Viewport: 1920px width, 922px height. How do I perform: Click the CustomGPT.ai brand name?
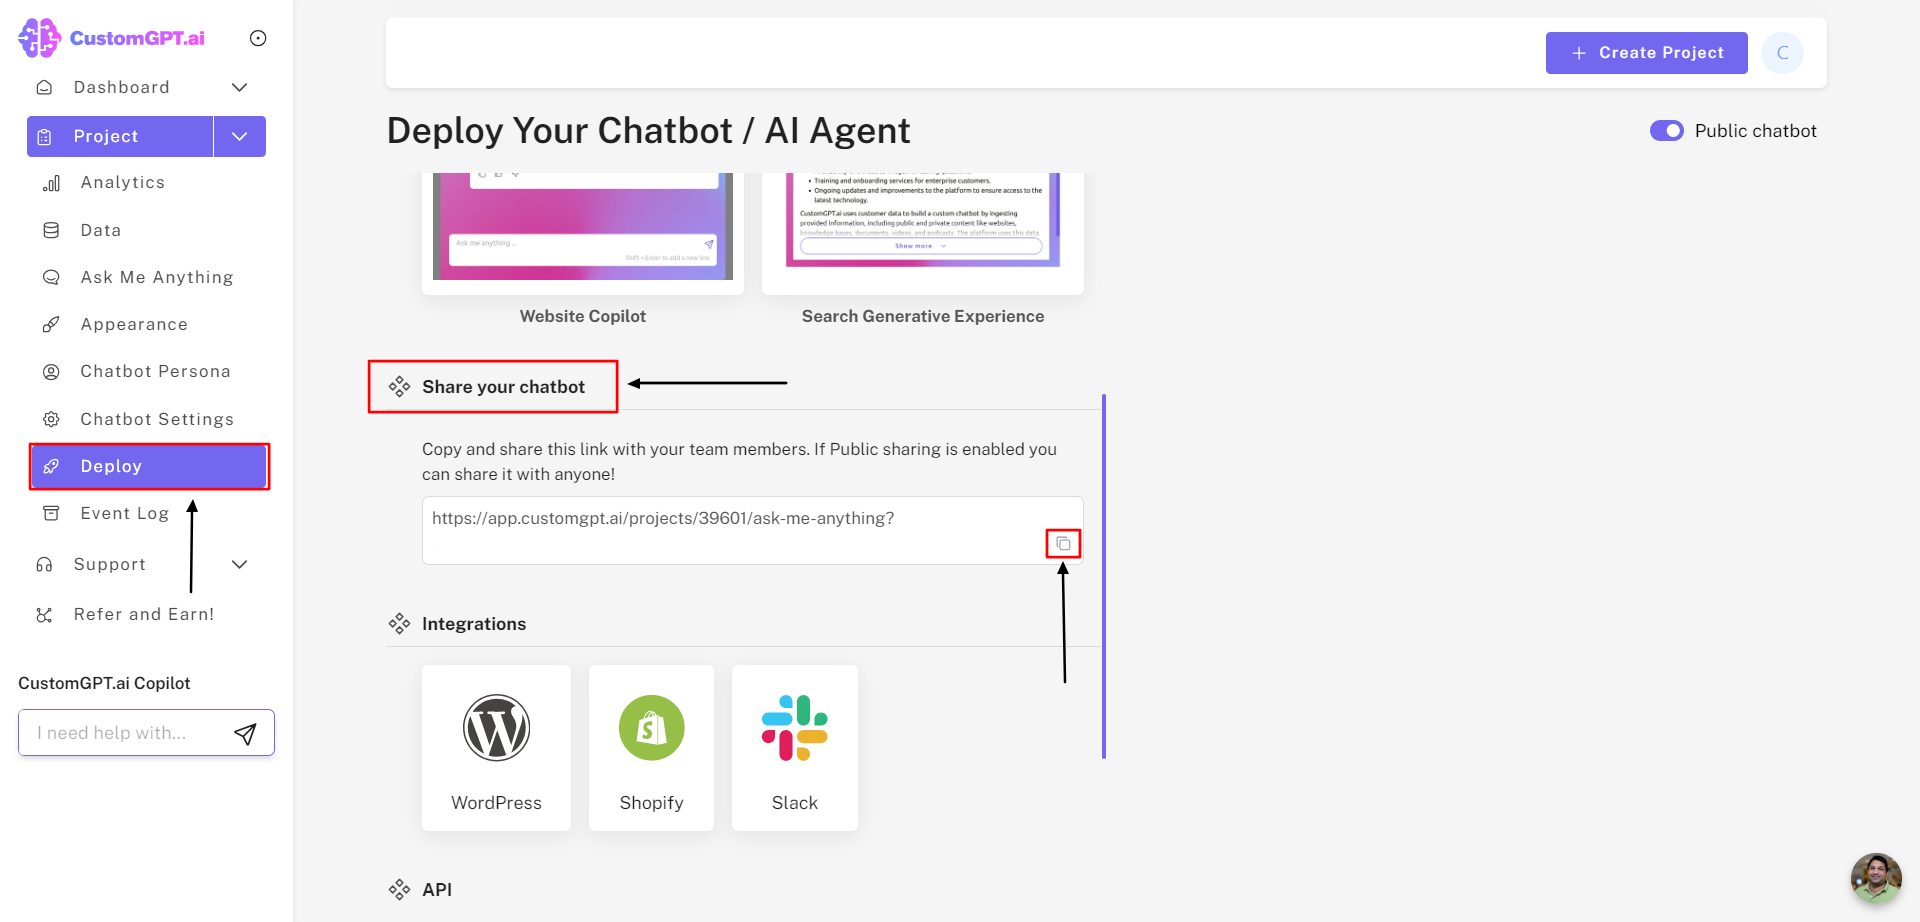(137, 38)
